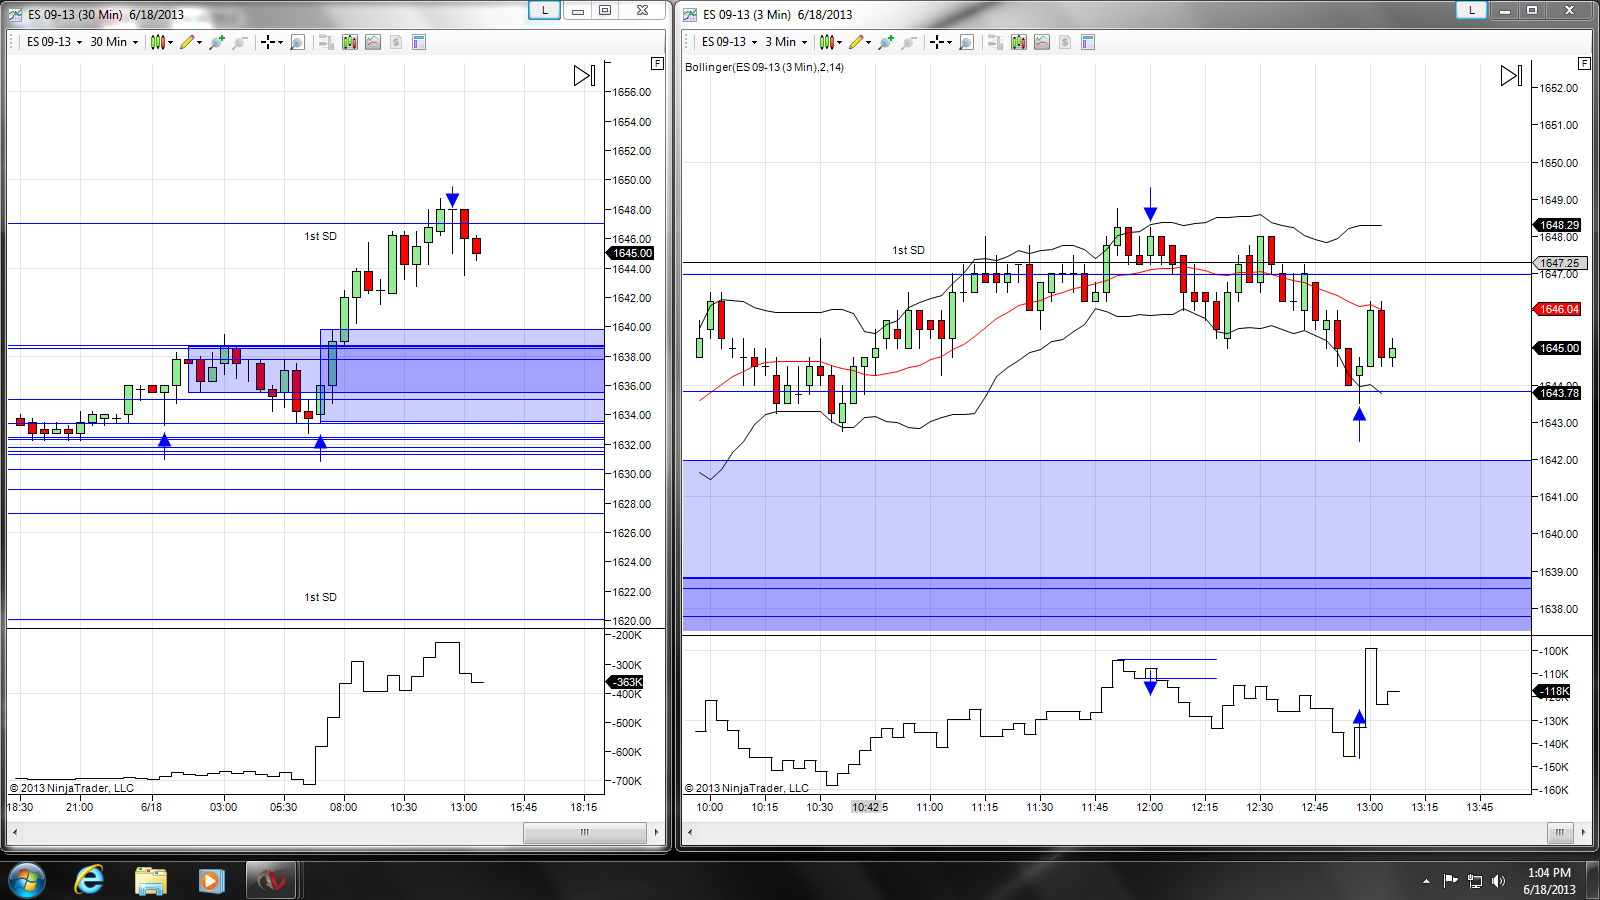The image size is (1600, 900).
Task: Click the NinjaTrader taskbar button
Action: [x=271, y=880]
